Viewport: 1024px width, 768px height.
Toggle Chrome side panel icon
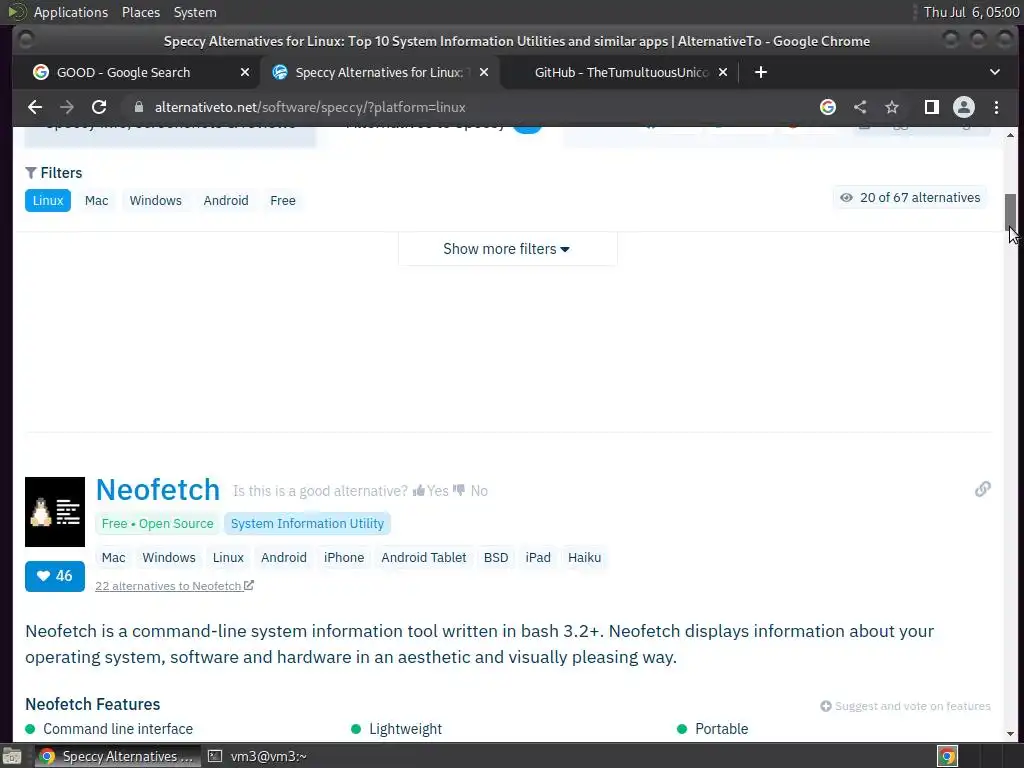[932, 107]
